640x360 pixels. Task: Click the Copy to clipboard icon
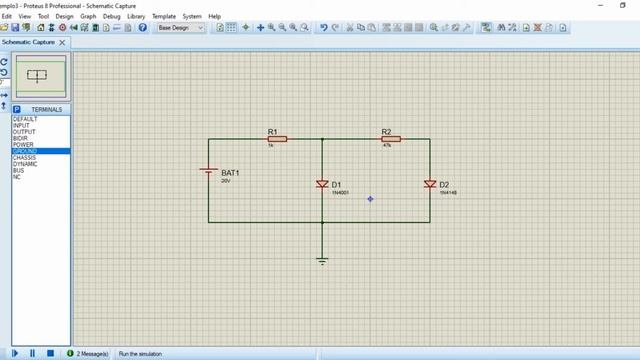pos(361,27)
